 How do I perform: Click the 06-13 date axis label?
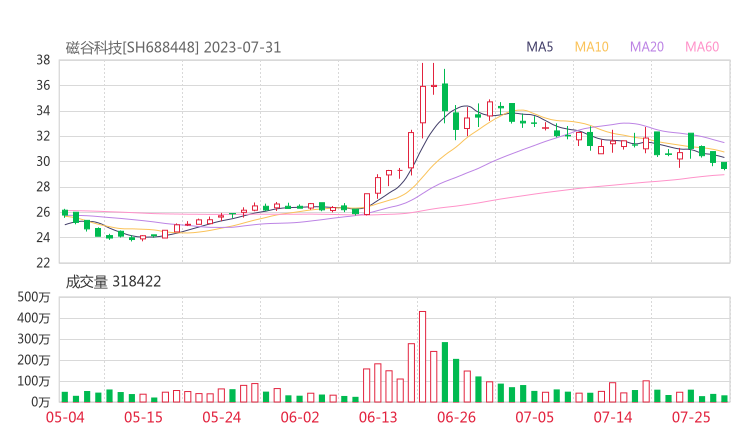pyautogui.click(x=378, y=417)
